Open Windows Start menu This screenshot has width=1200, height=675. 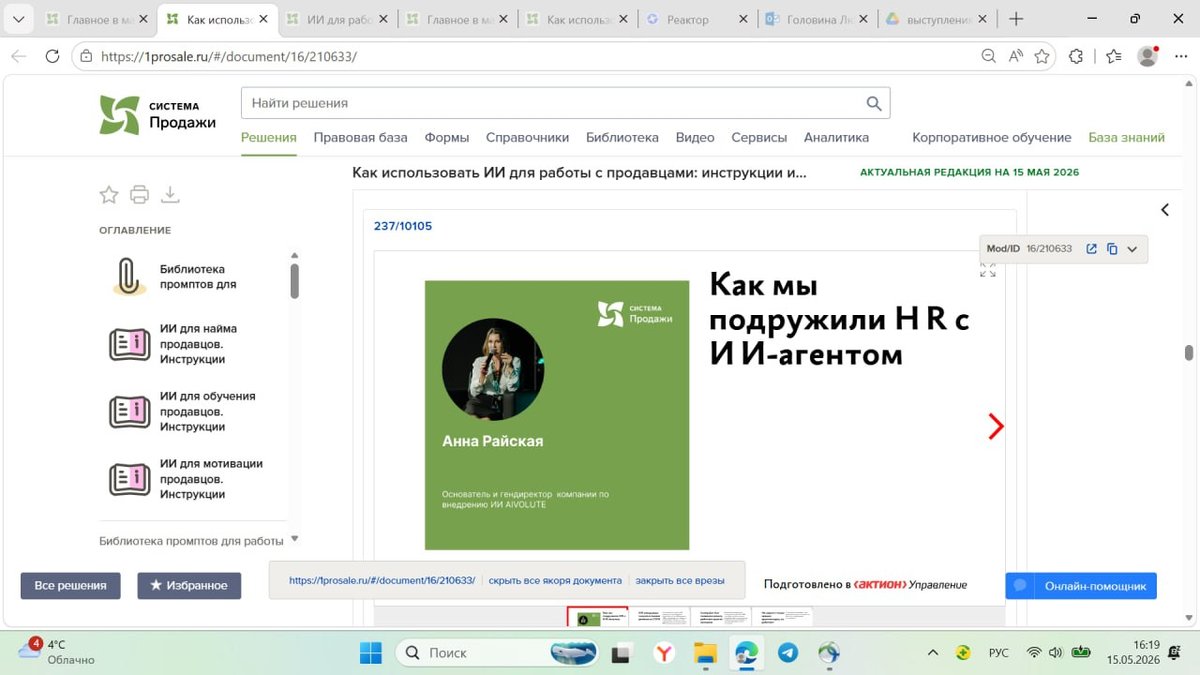pyautogui.click(x=370, y=653)
